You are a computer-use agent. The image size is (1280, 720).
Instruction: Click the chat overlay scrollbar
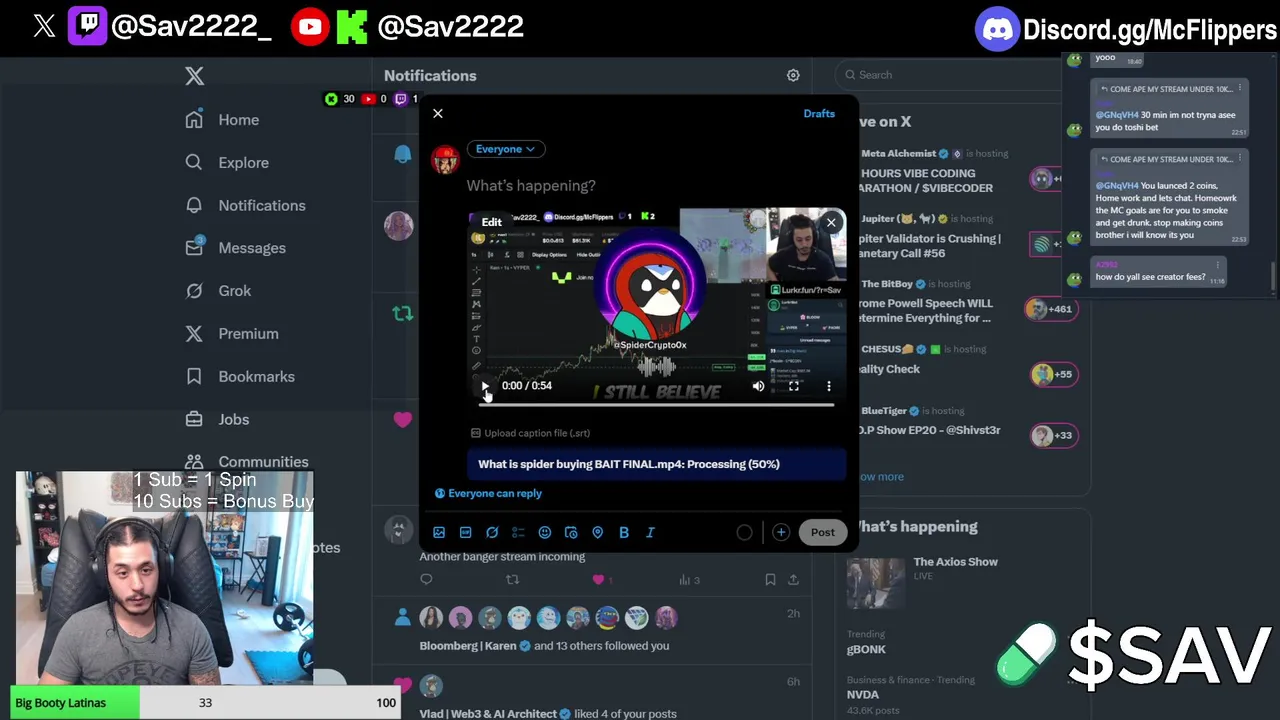[x=1273, y=278]
